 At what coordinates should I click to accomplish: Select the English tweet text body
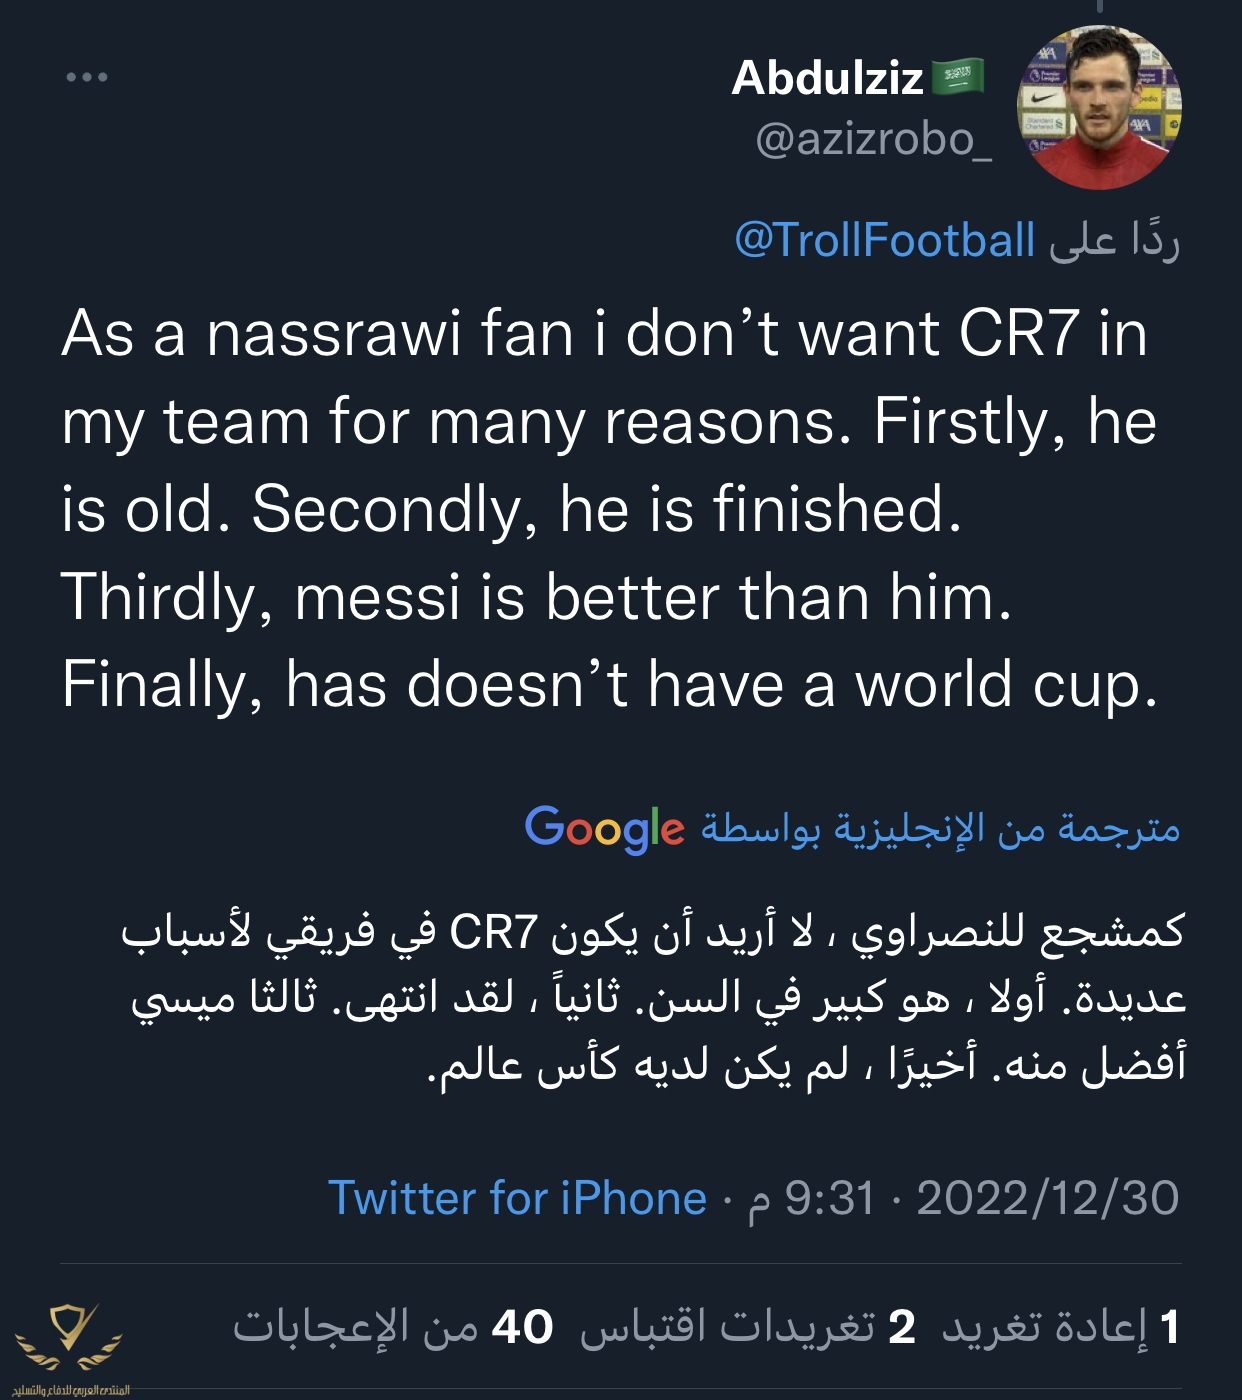pyautogui.click(x=610, y=509)
